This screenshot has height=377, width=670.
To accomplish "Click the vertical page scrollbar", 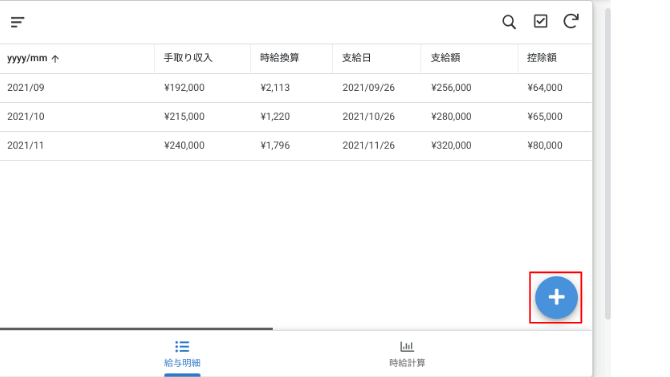I will click(608, 164).
